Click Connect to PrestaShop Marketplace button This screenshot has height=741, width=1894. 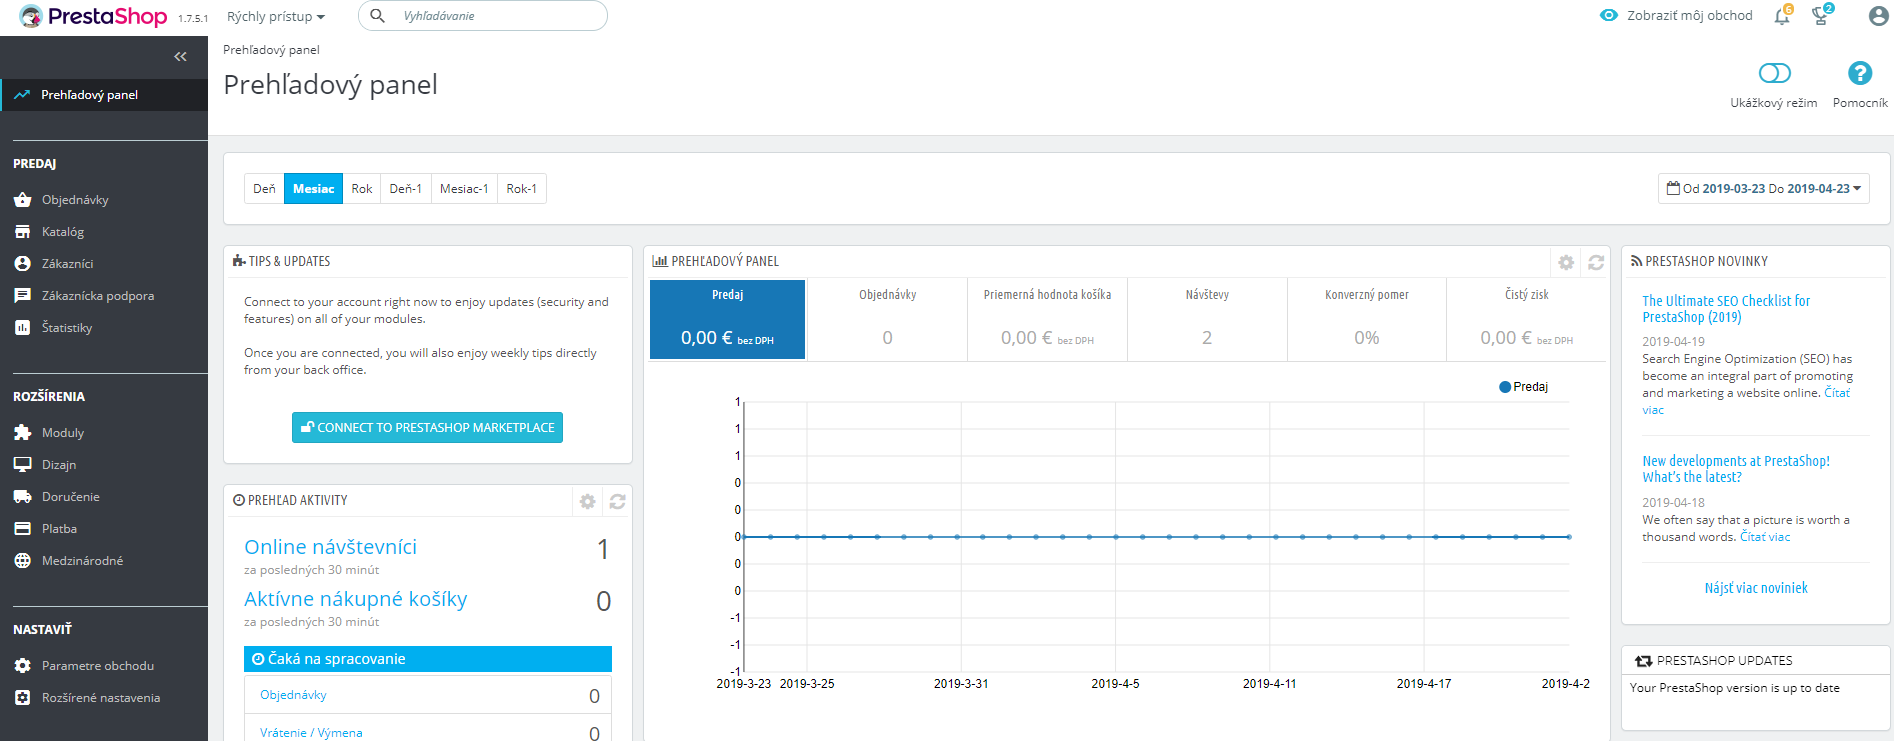pyautogui.click(x=427, y=427)
